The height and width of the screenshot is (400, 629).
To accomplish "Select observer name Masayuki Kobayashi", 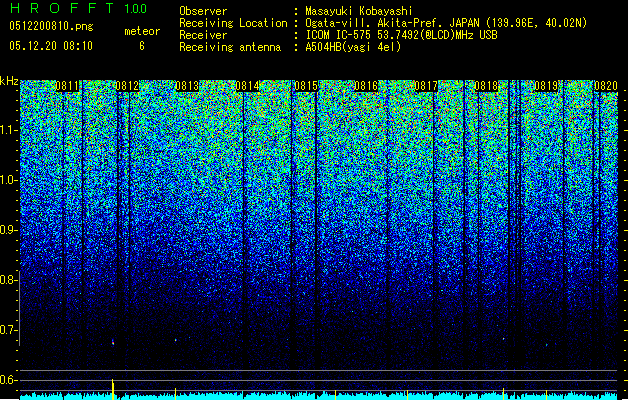I will (x=359, y=11).
